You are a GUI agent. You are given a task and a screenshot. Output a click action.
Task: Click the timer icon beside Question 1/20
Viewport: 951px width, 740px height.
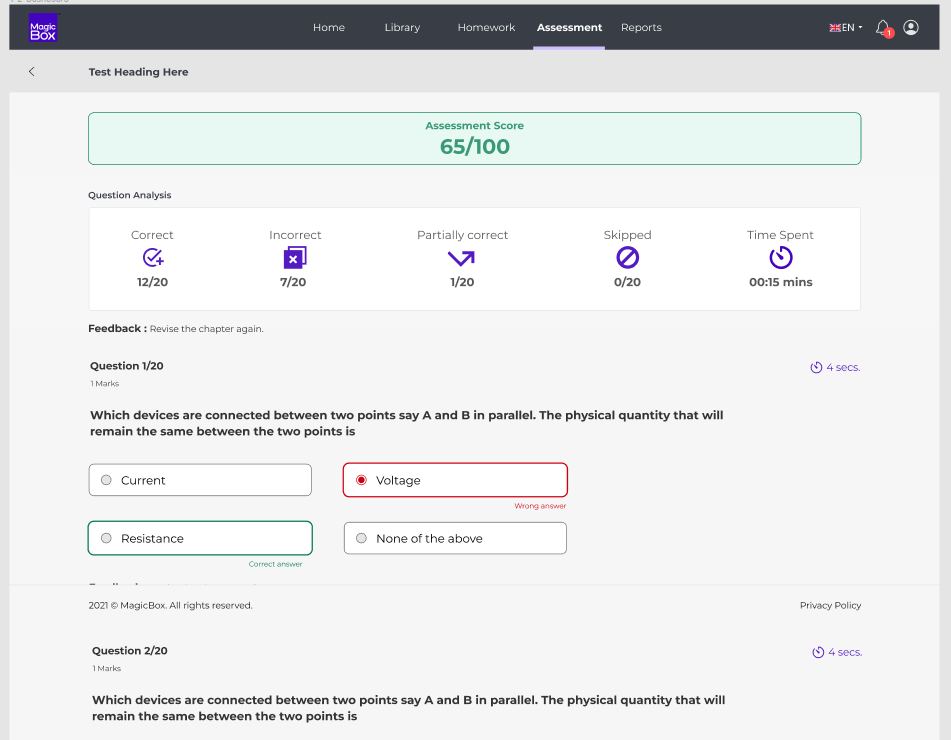[x=817, y=367]
